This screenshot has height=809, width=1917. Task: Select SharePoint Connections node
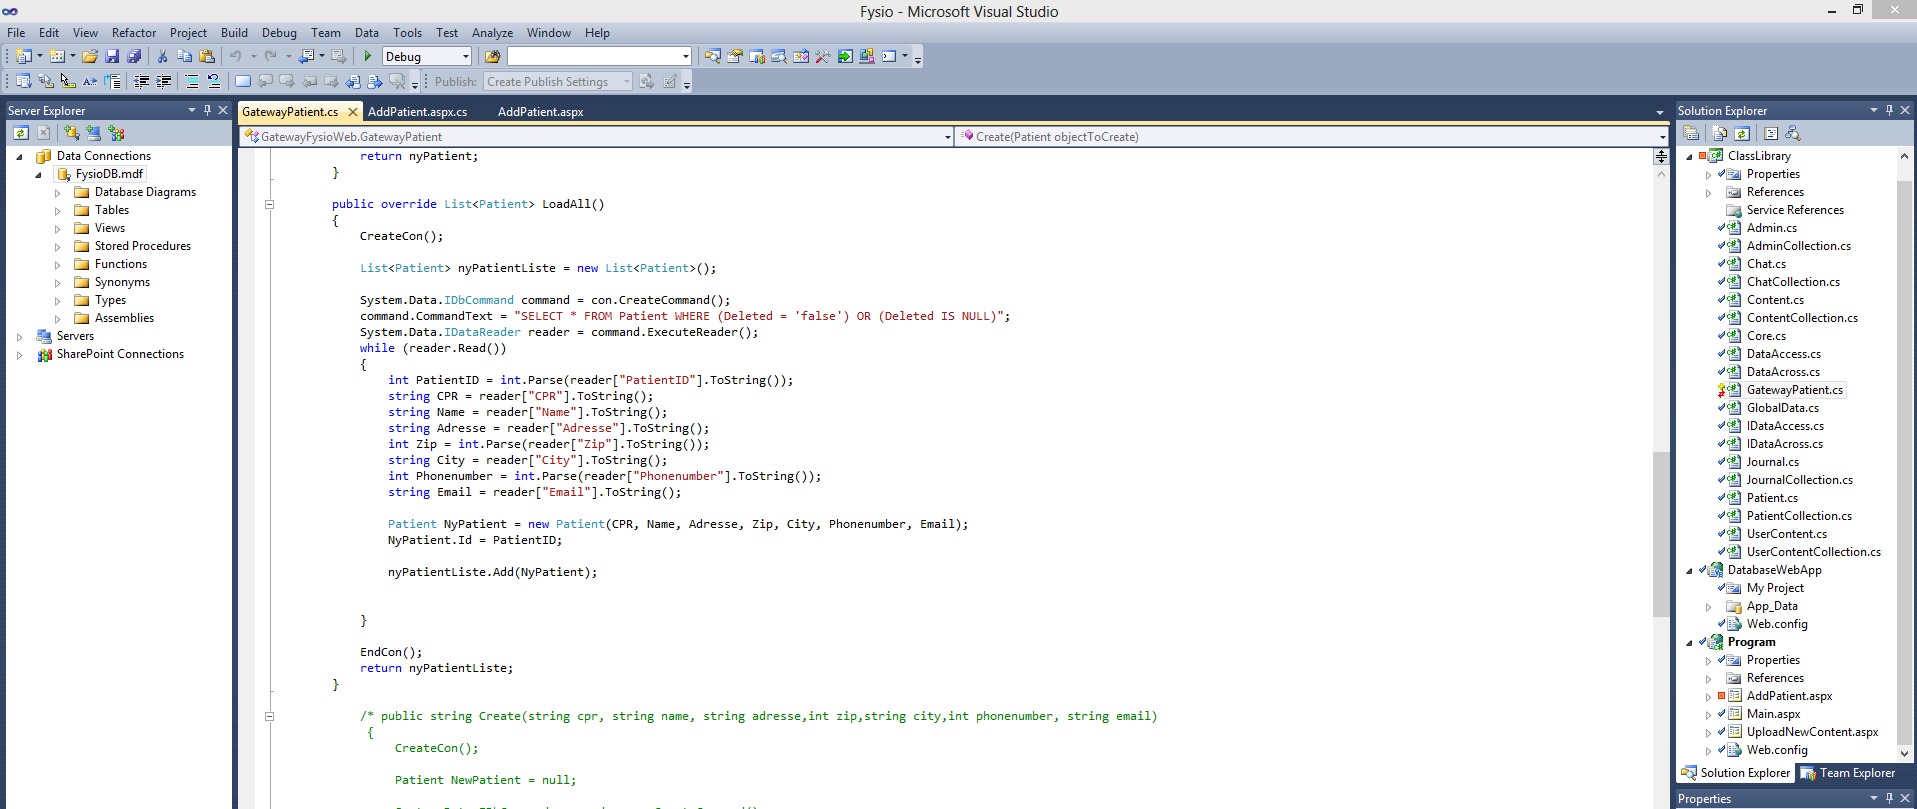120,354
